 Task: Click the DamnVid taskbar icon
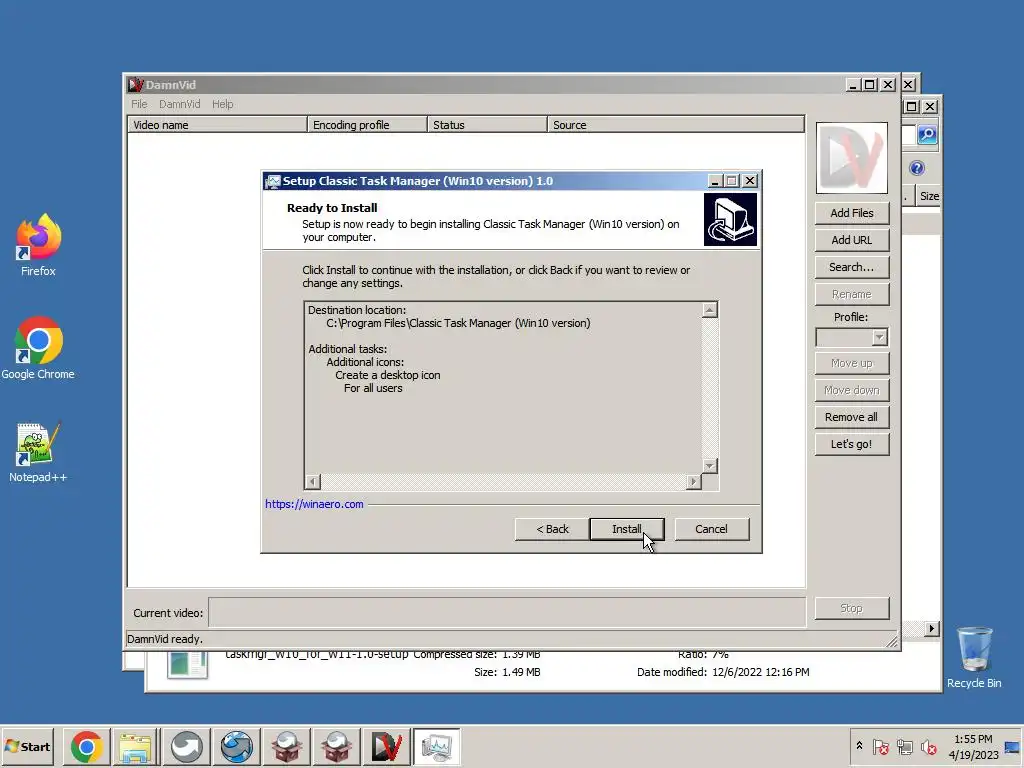(x=387, y=746)
